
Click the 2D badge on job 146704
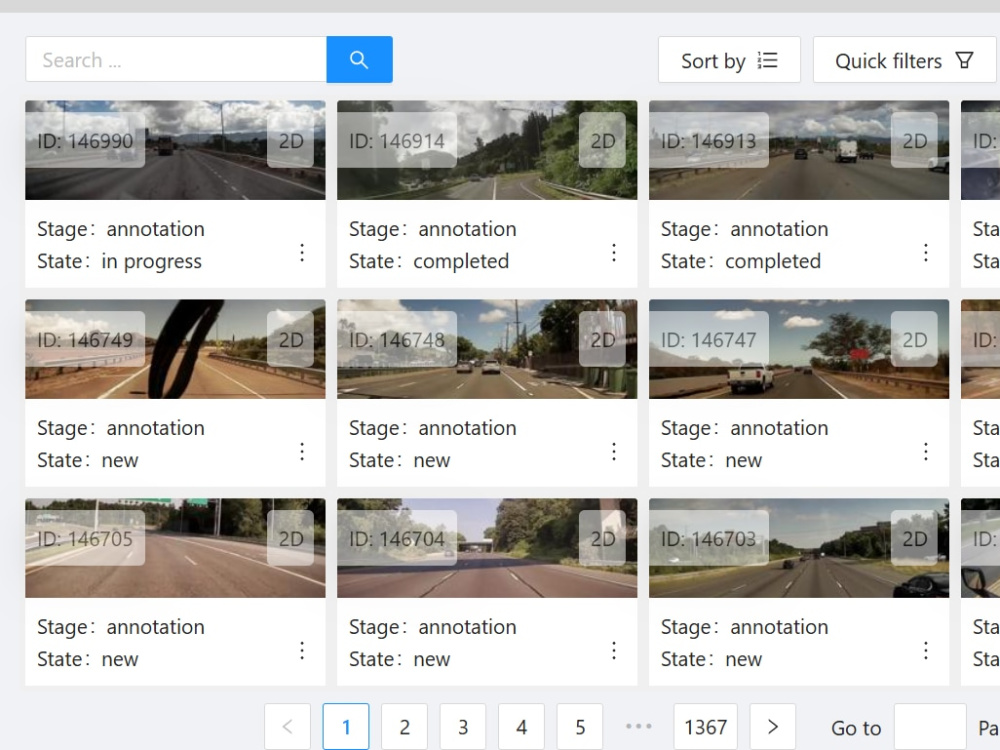click(603, 538)
